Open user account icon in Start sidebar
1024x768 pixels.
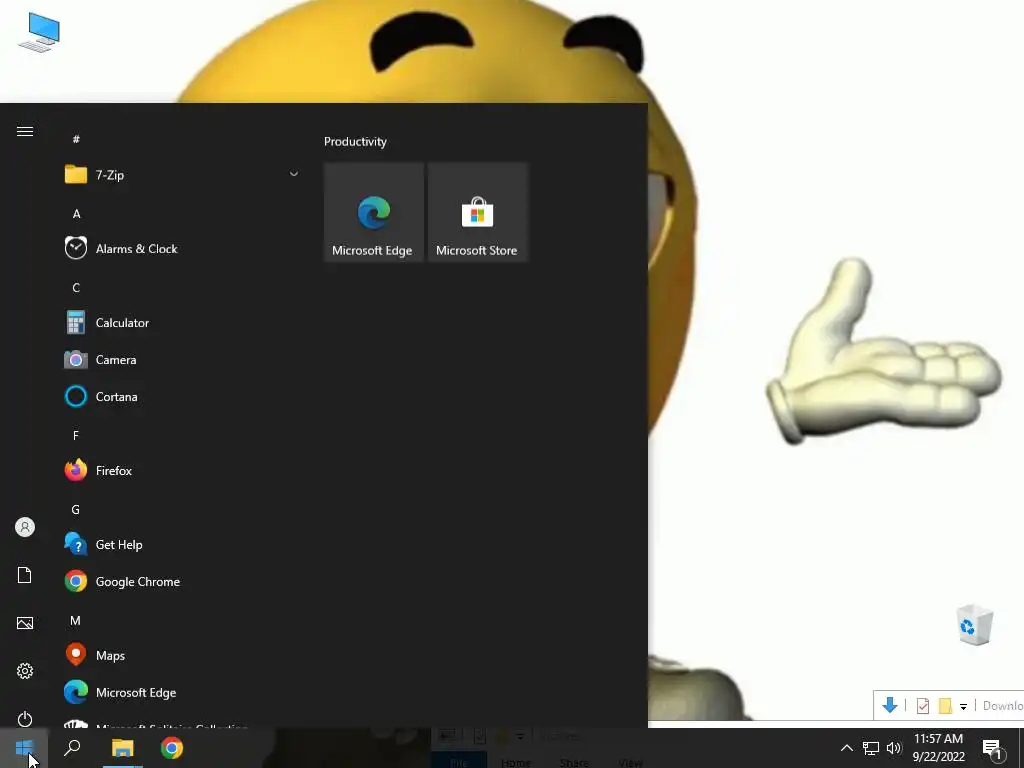pyautogui.click(x=25, y=527)
